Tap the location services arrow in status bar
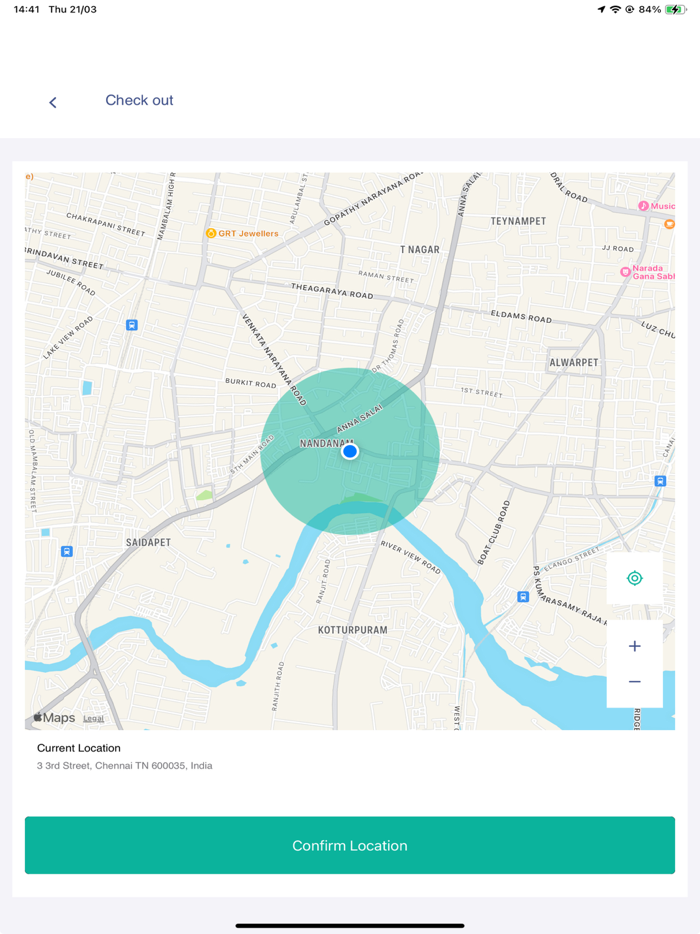Viewport: 700px width, 934px height. 601,10
